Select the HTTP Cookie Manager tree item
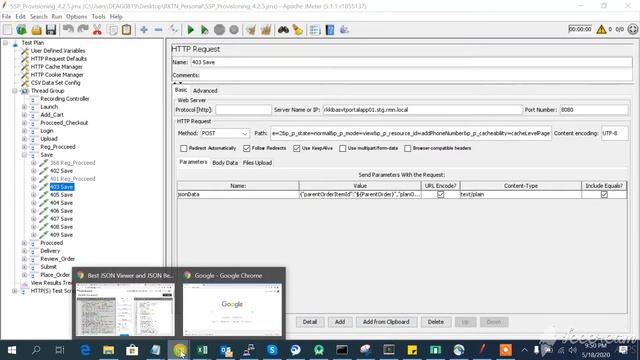Image resolution: width=640 pixels, height=360 pixels. pyautogui.click(x=57, y=75)
